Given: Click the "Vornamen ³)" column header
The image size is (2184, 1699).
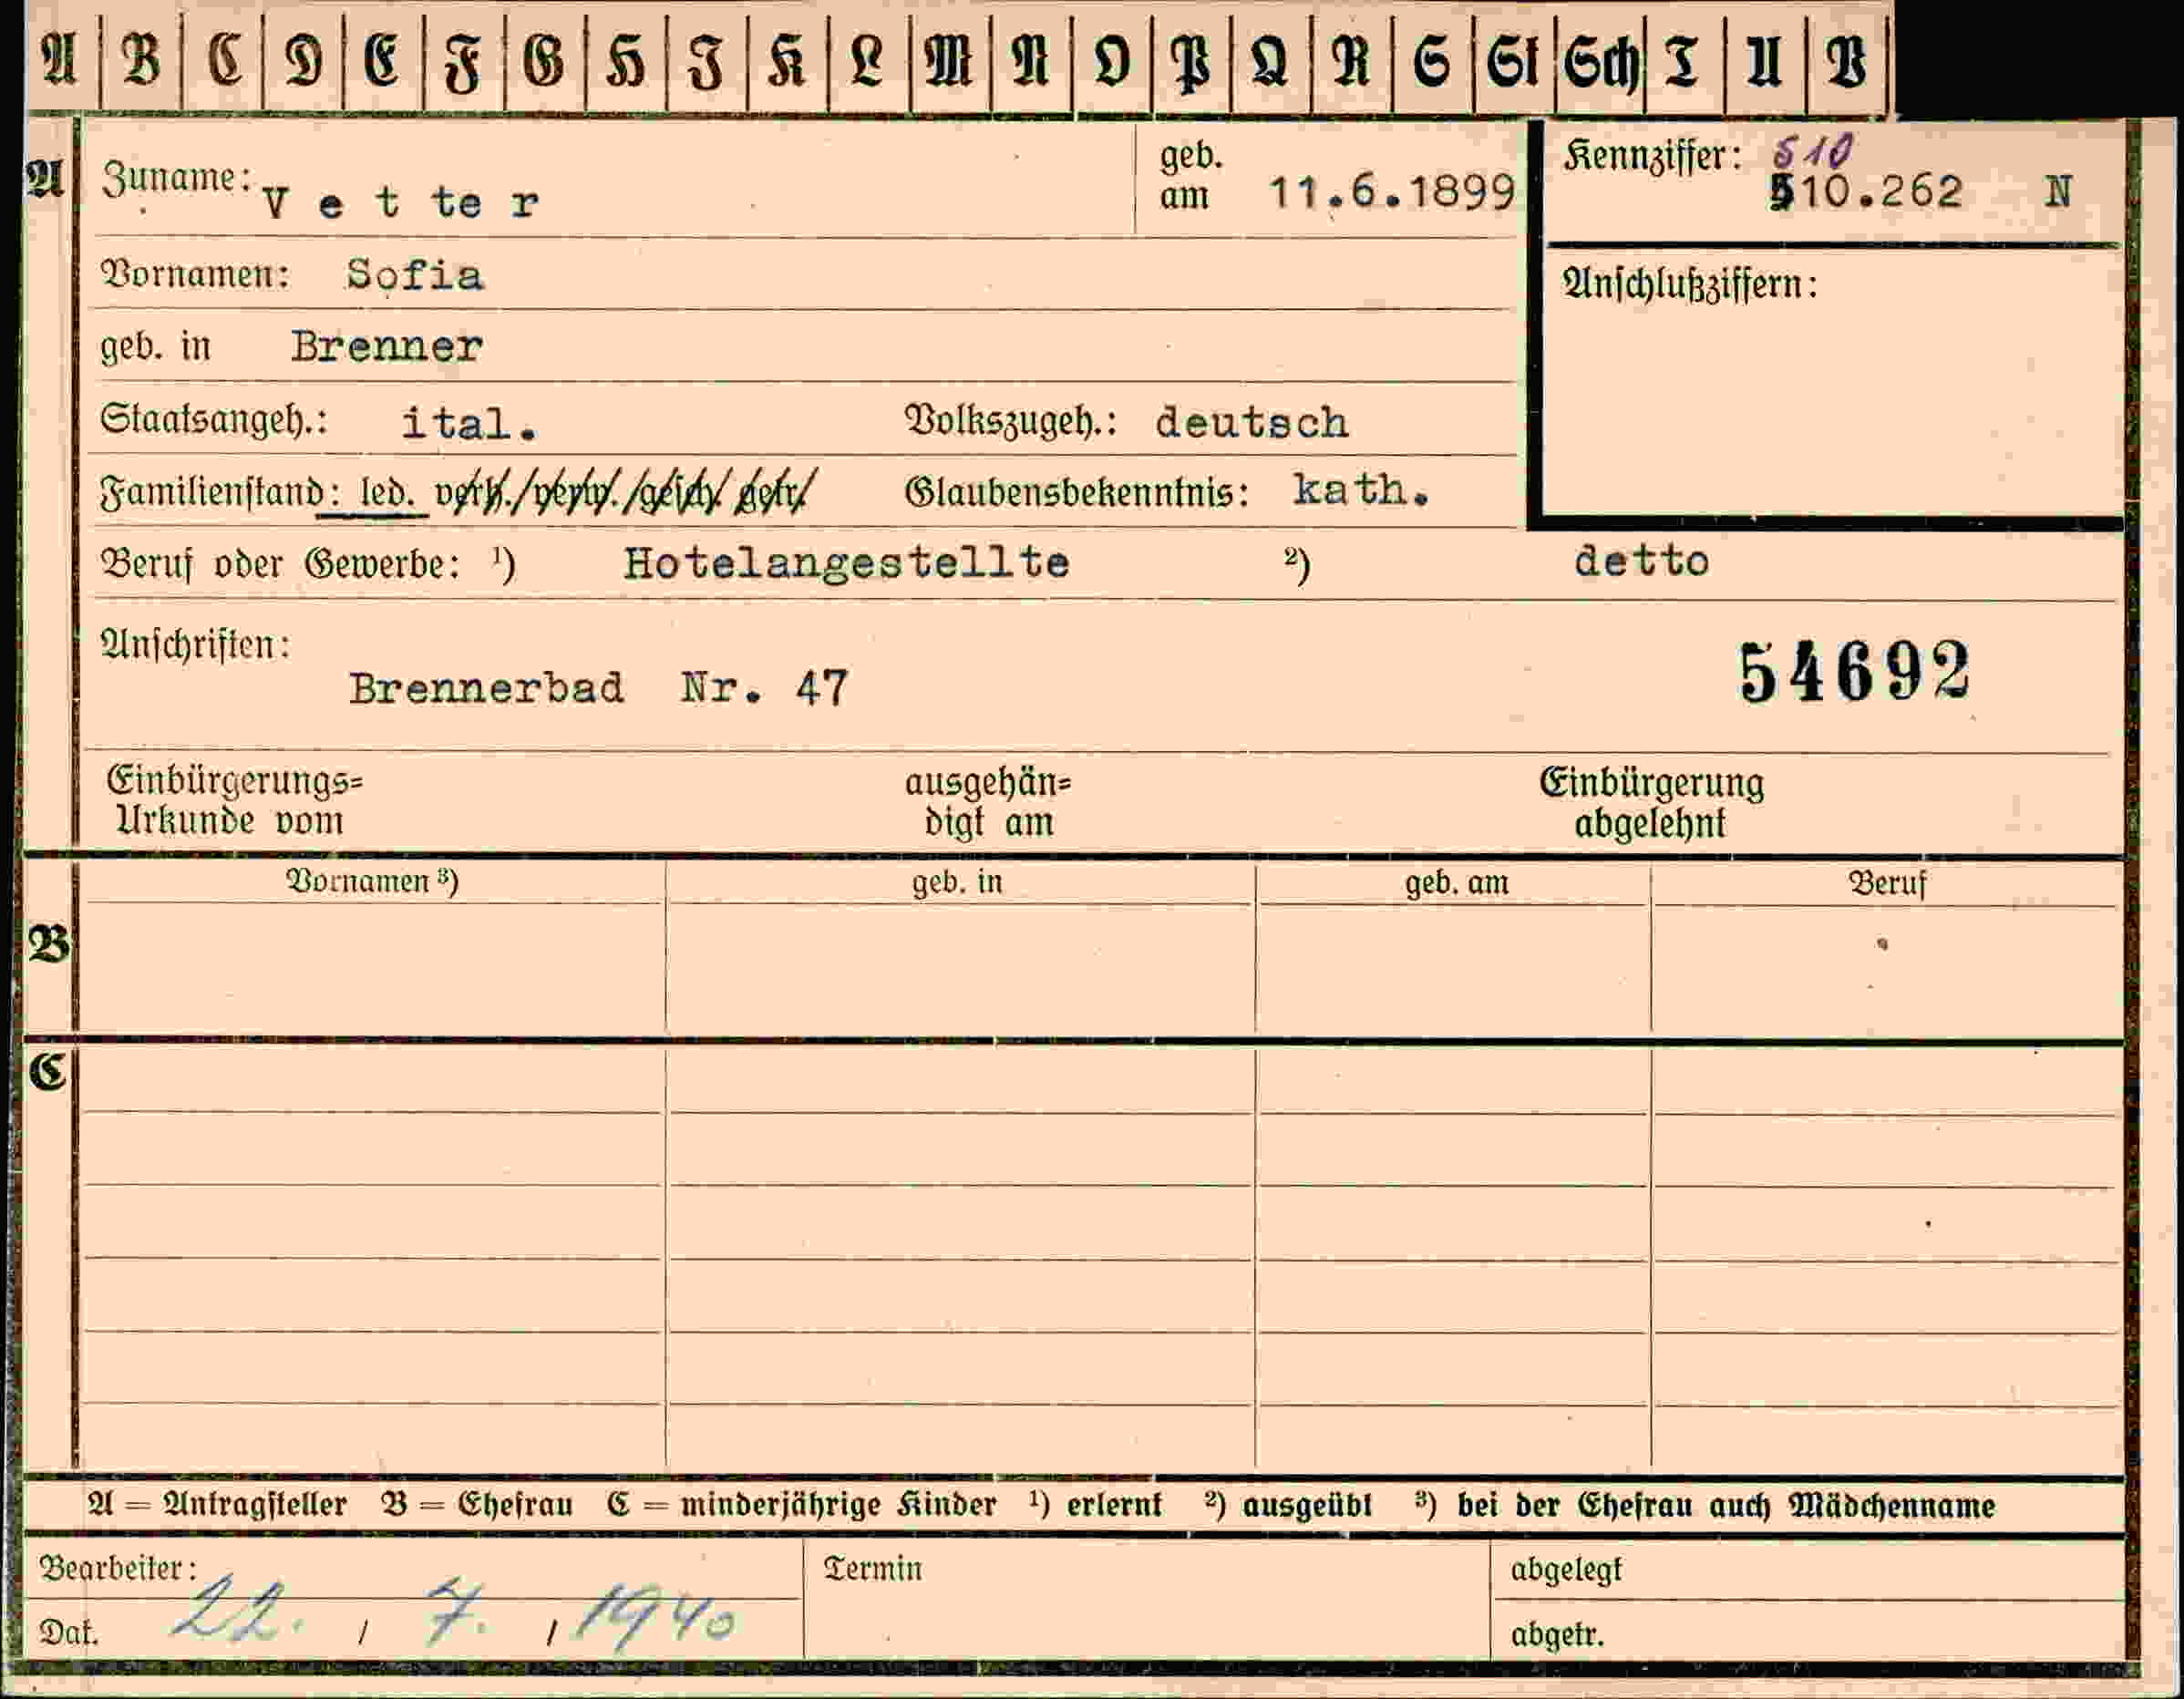Looking at the screenshot, I should [x=372, y=881].
